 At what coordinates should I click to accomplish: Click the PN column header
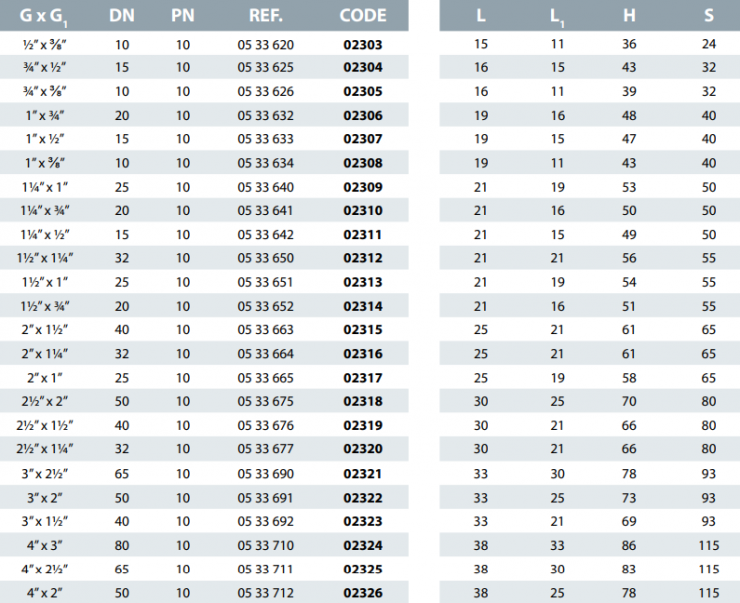point(182,16)
